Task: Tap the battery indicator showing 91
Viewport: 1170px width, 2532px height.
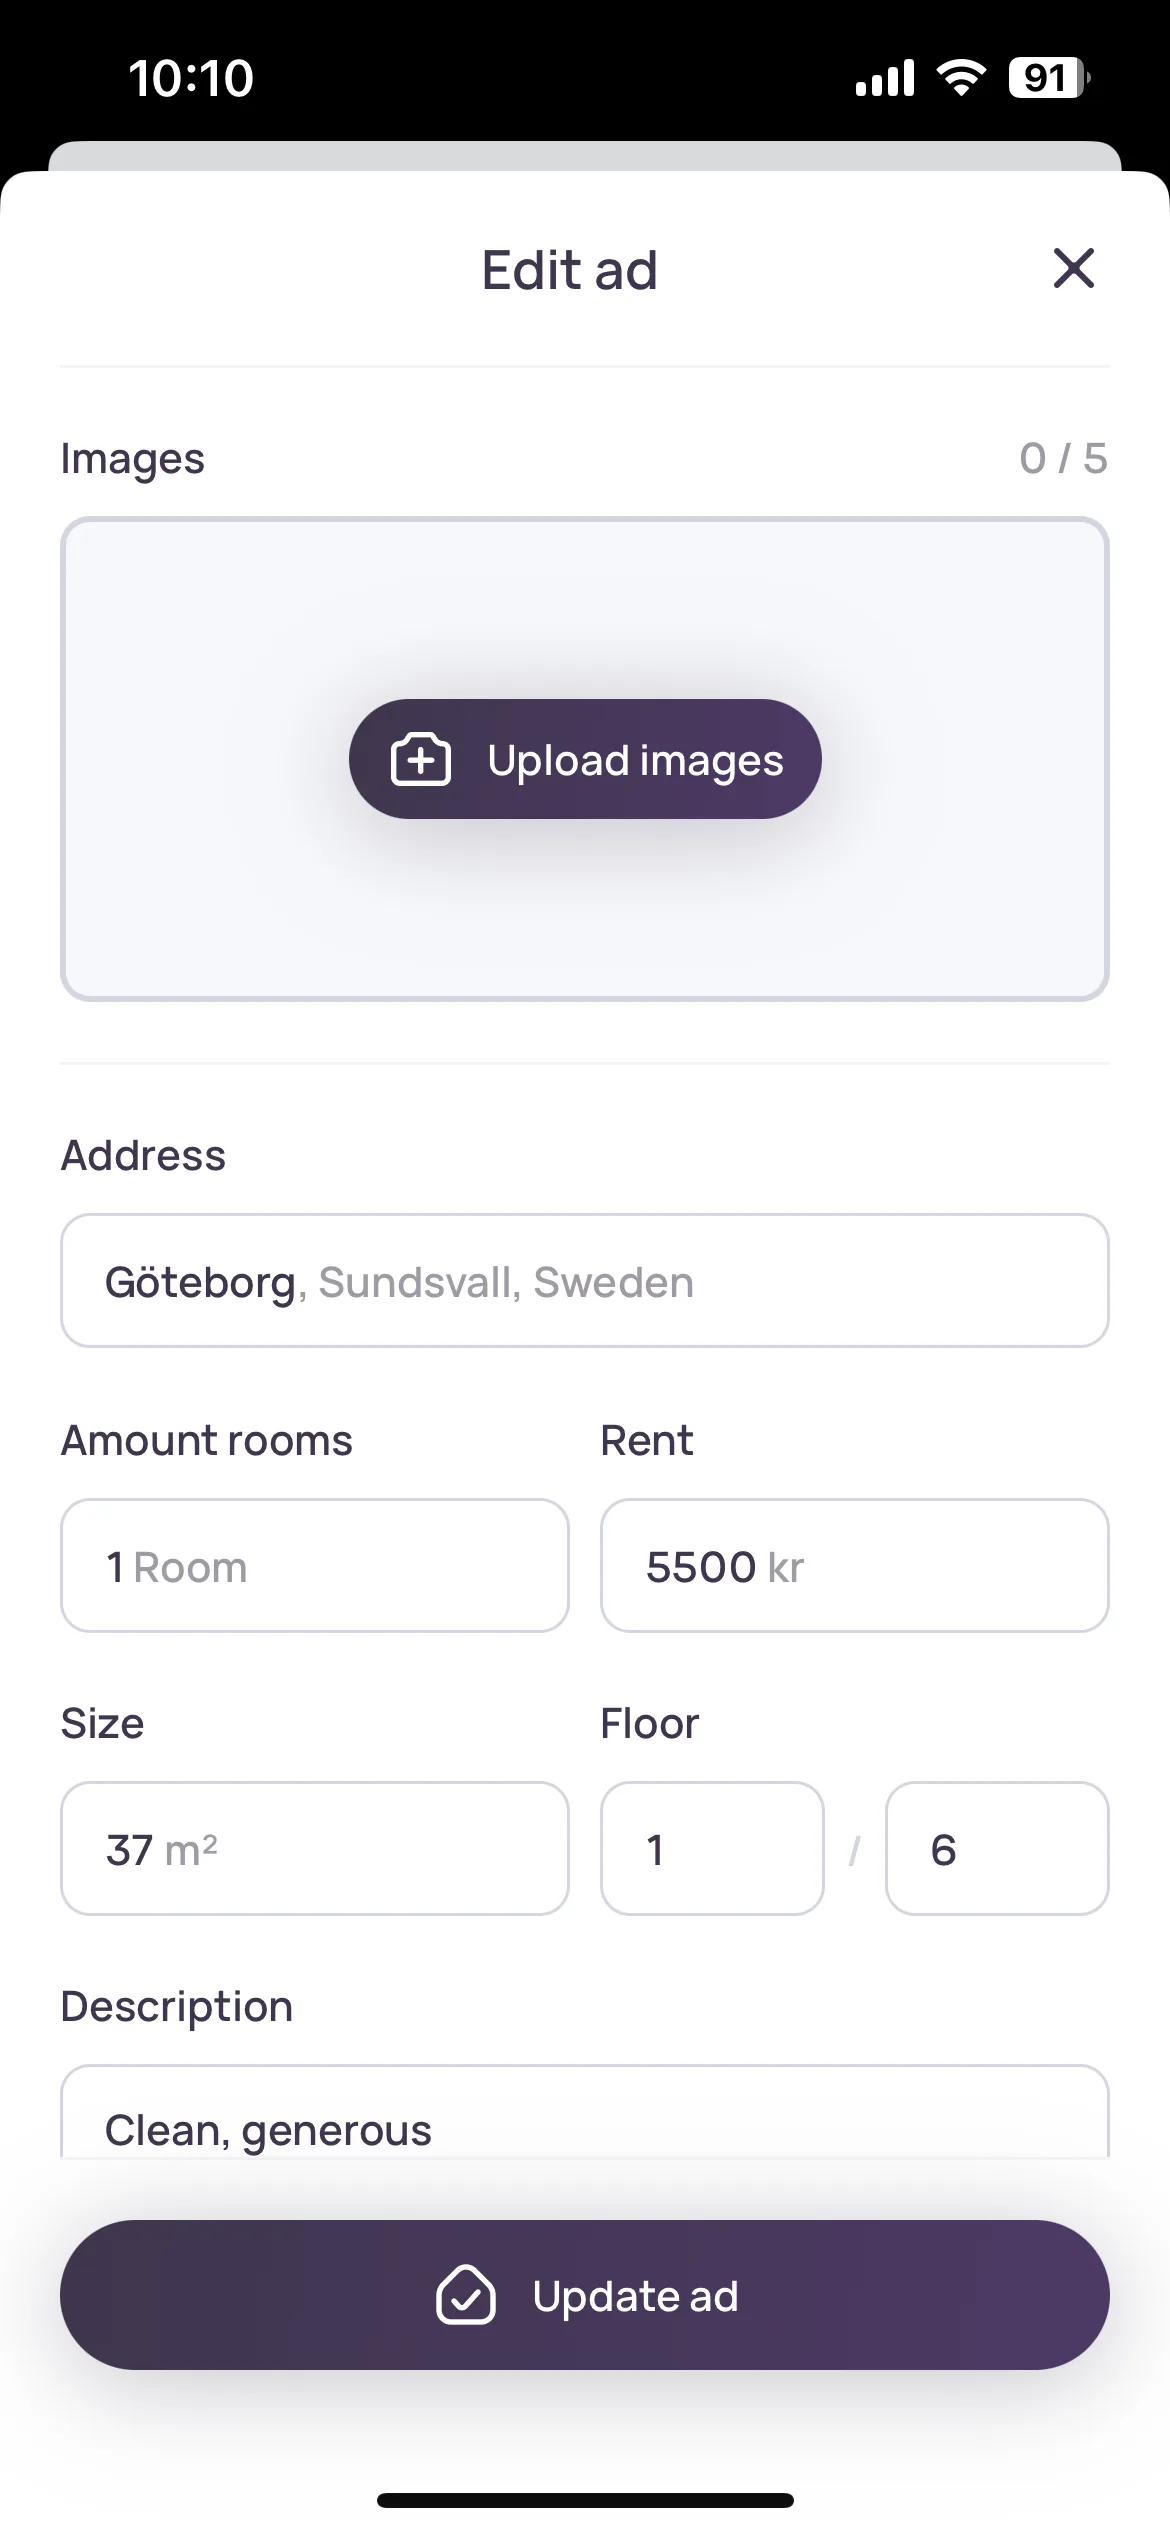Action: click(x=1049, y=77)
